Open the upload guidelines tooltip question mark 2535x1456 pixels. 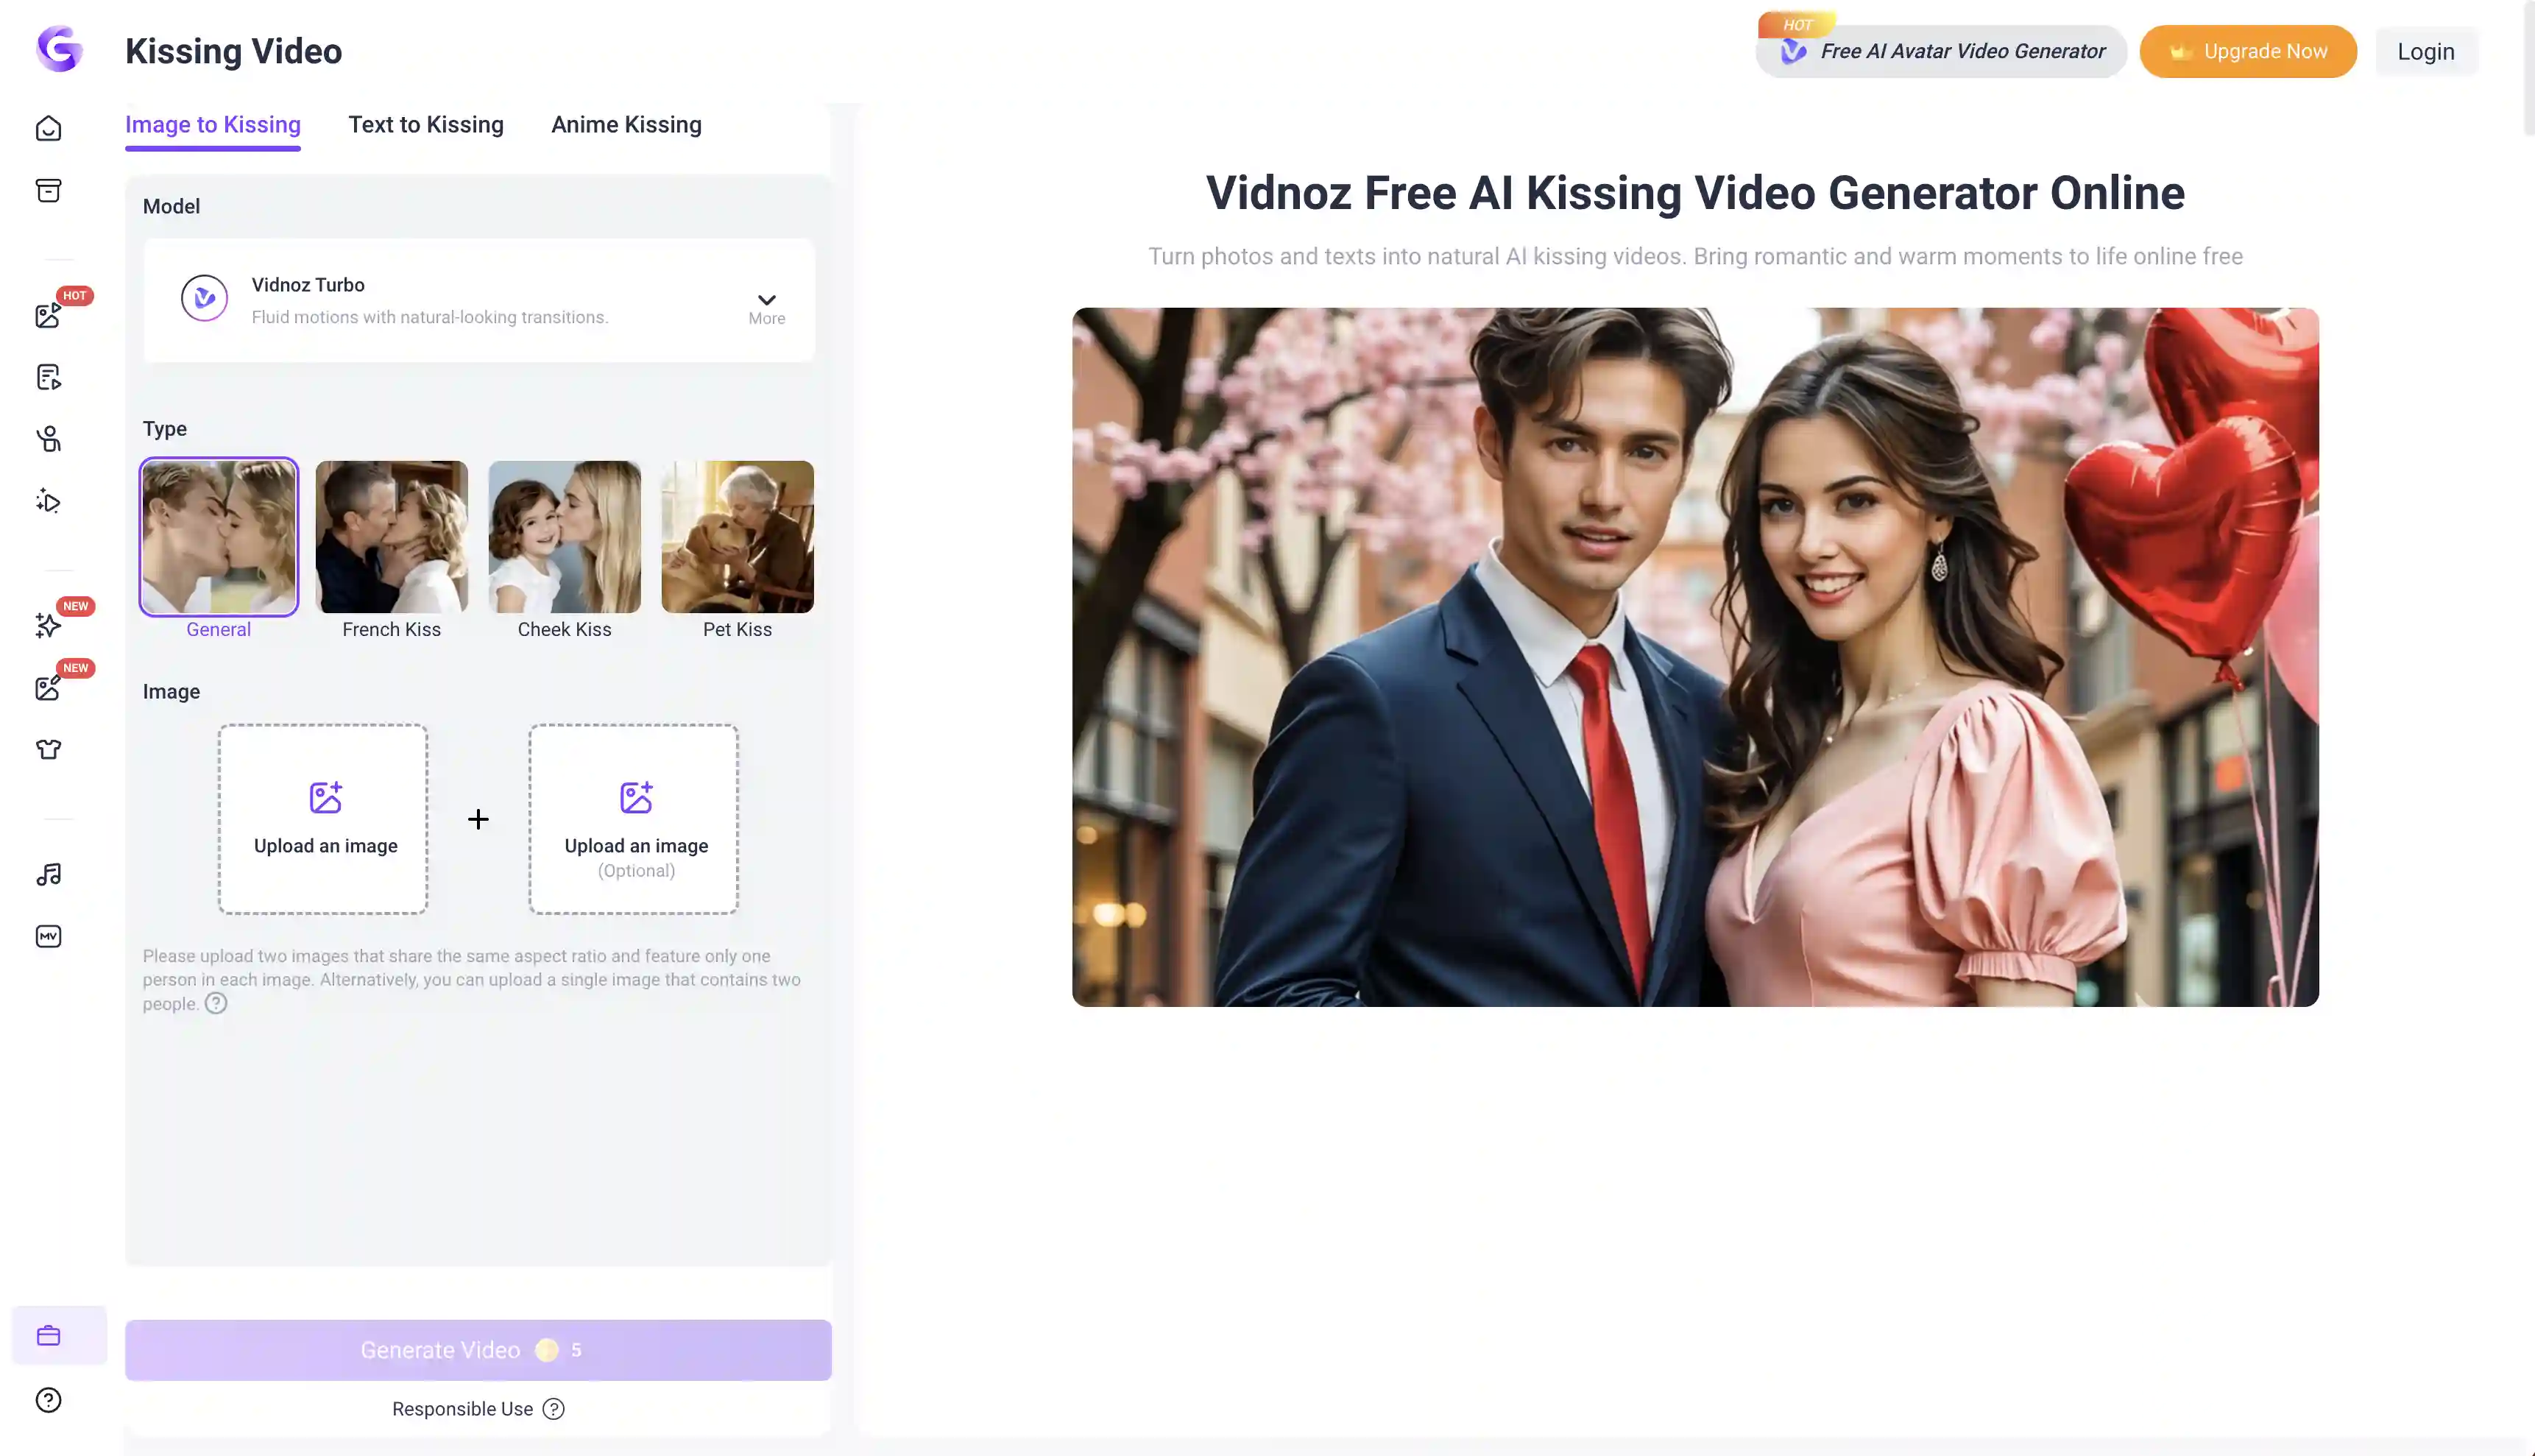pyautogui.click(x=215, y=1004)
